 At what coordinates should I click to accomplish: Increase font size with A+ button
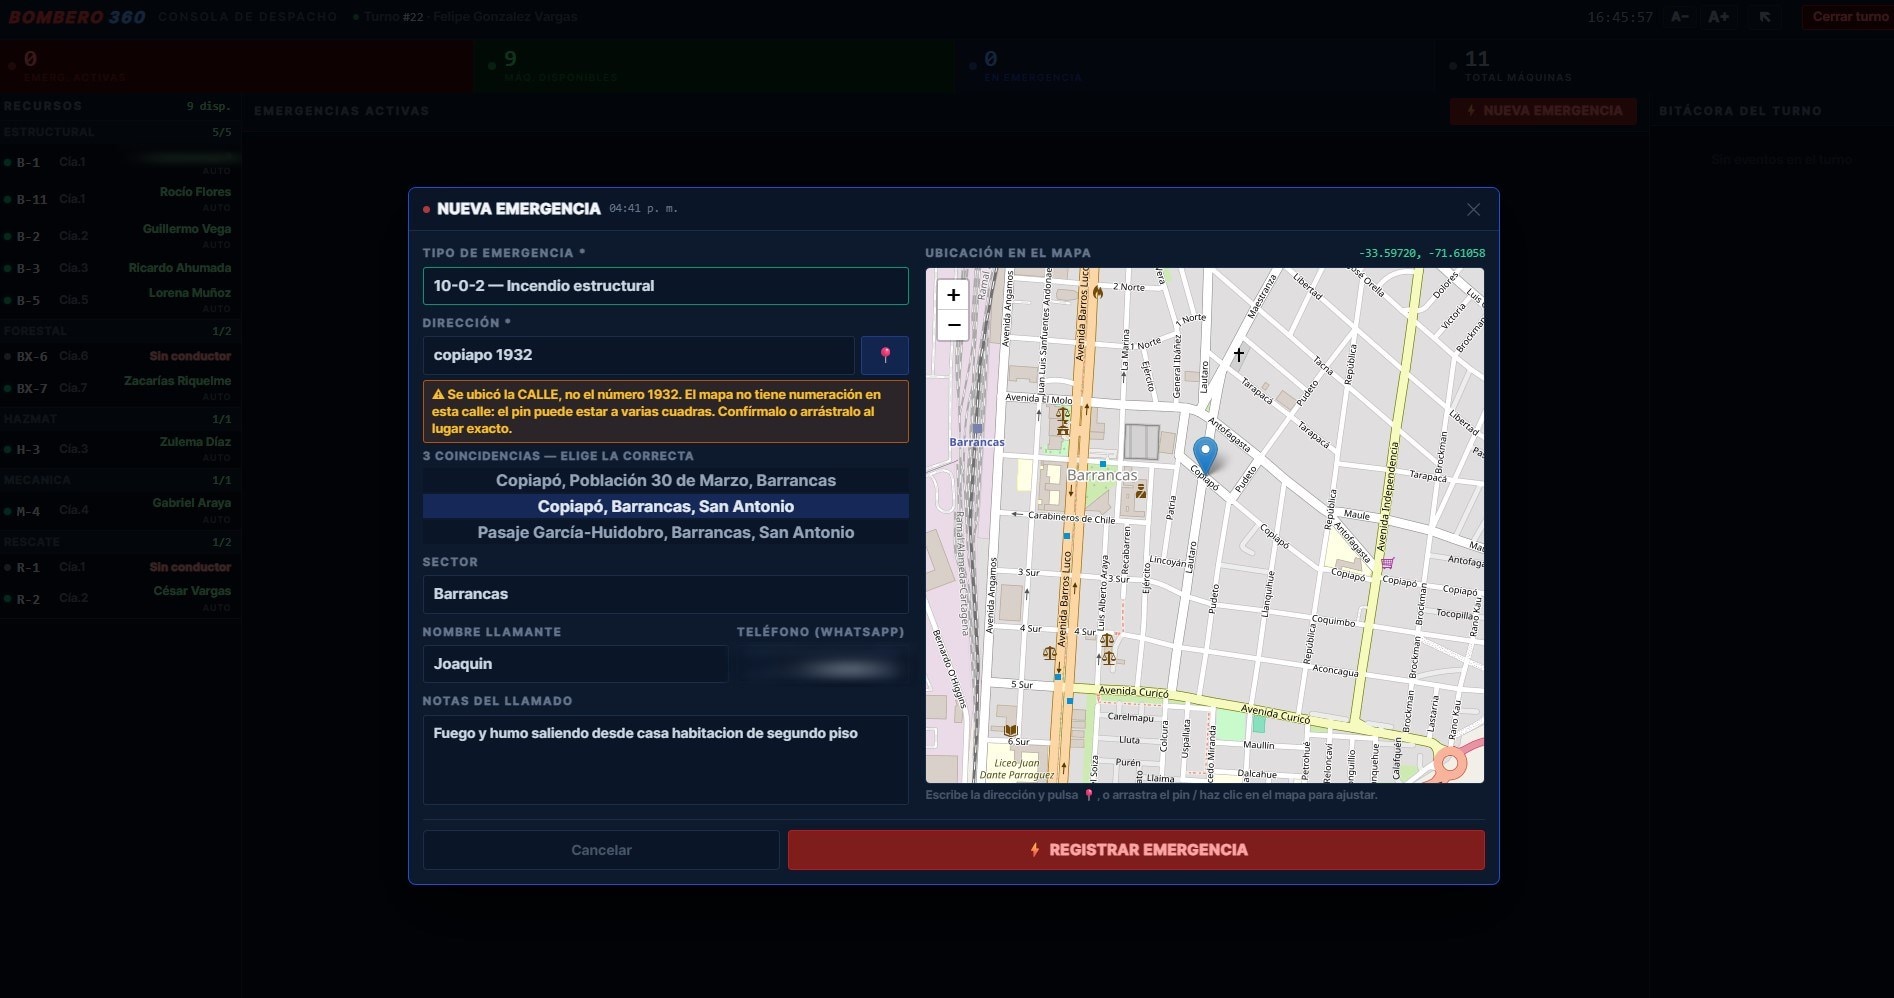coord(1719,17)
